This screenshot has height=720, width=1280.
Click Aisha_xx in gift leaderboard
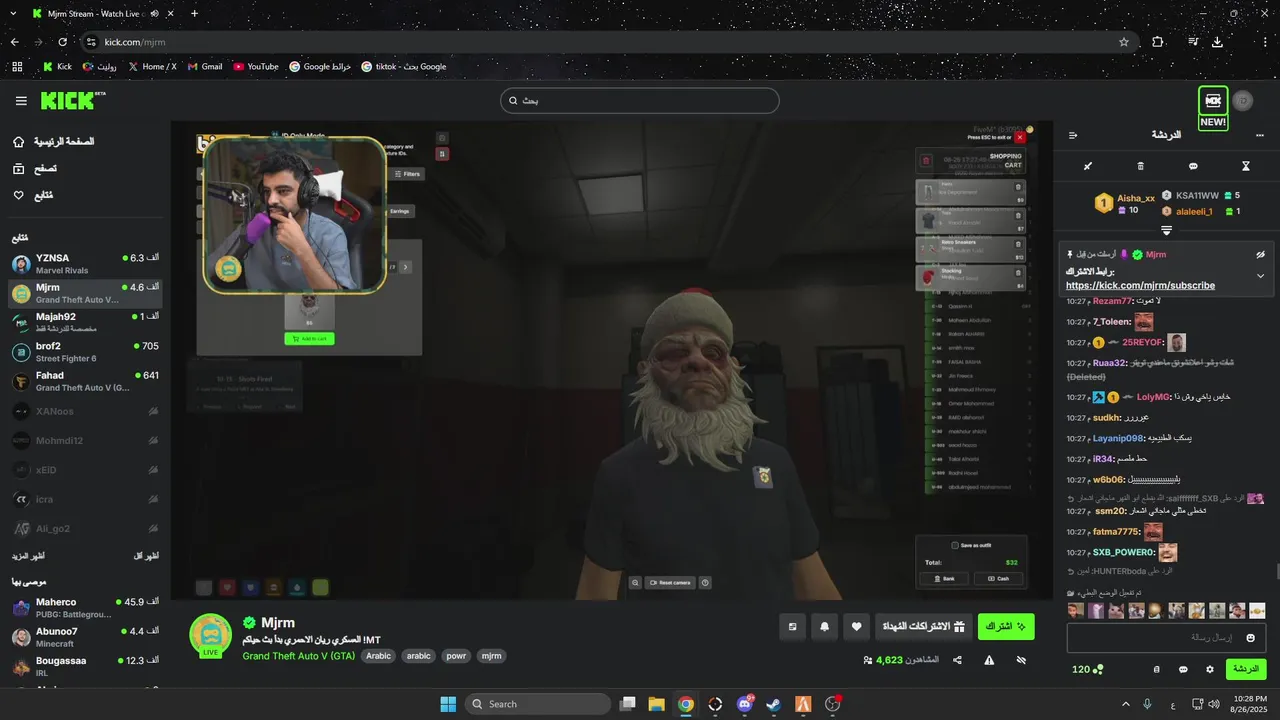point(1136,198)
